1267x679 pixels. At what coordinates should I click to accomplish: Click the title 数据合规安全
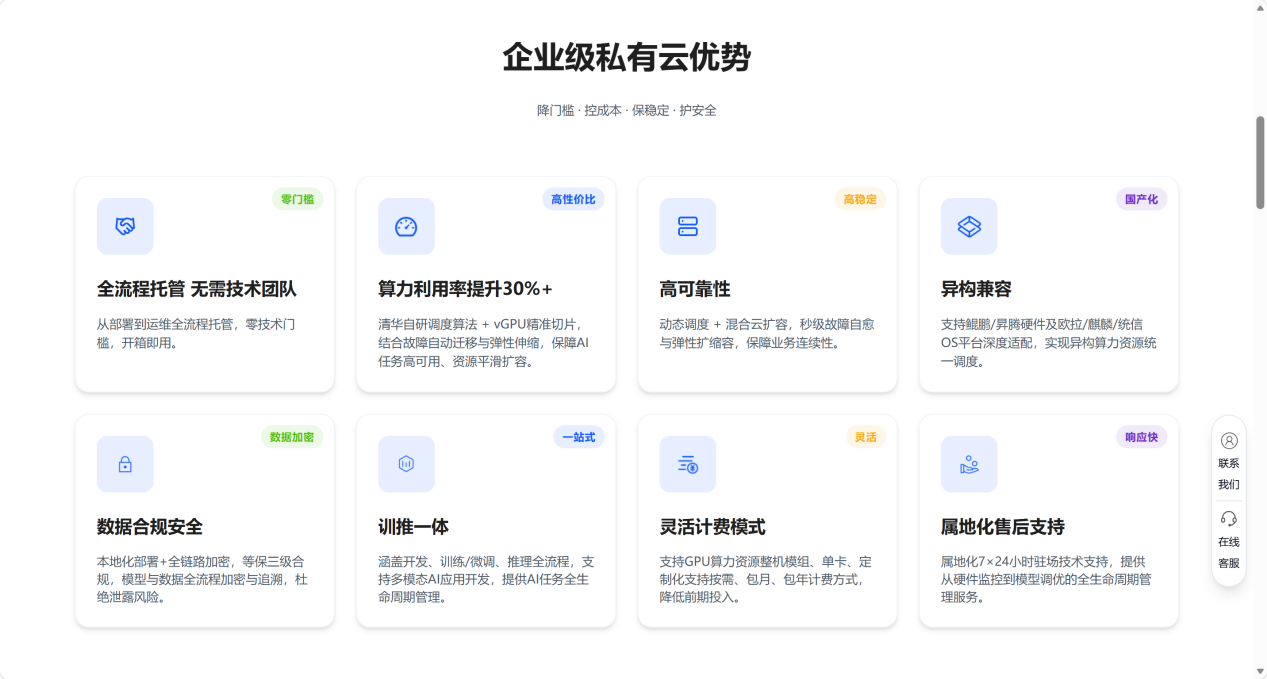click(150, 527)
